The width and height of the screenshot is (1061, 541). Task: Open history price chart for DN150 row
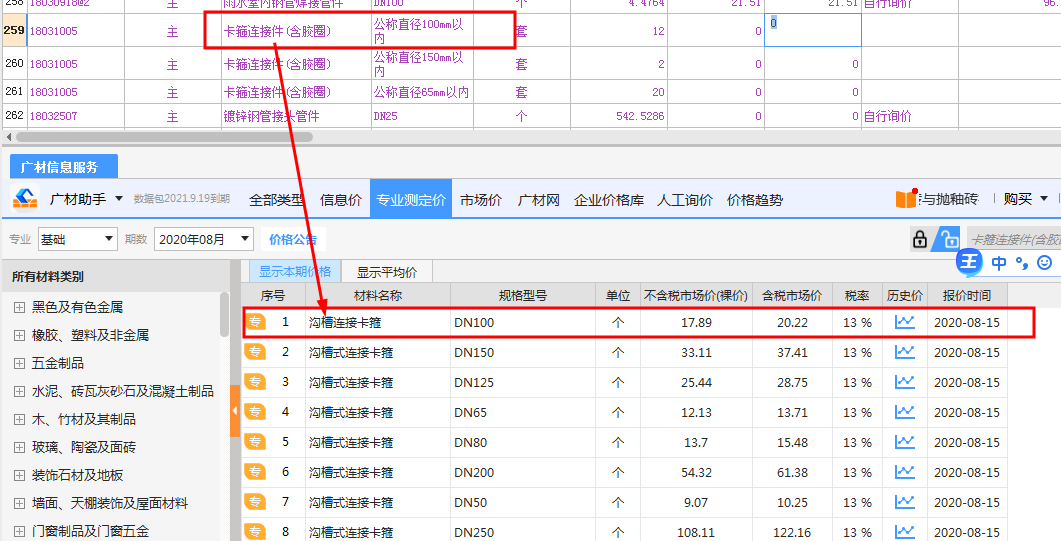[905, 352]
